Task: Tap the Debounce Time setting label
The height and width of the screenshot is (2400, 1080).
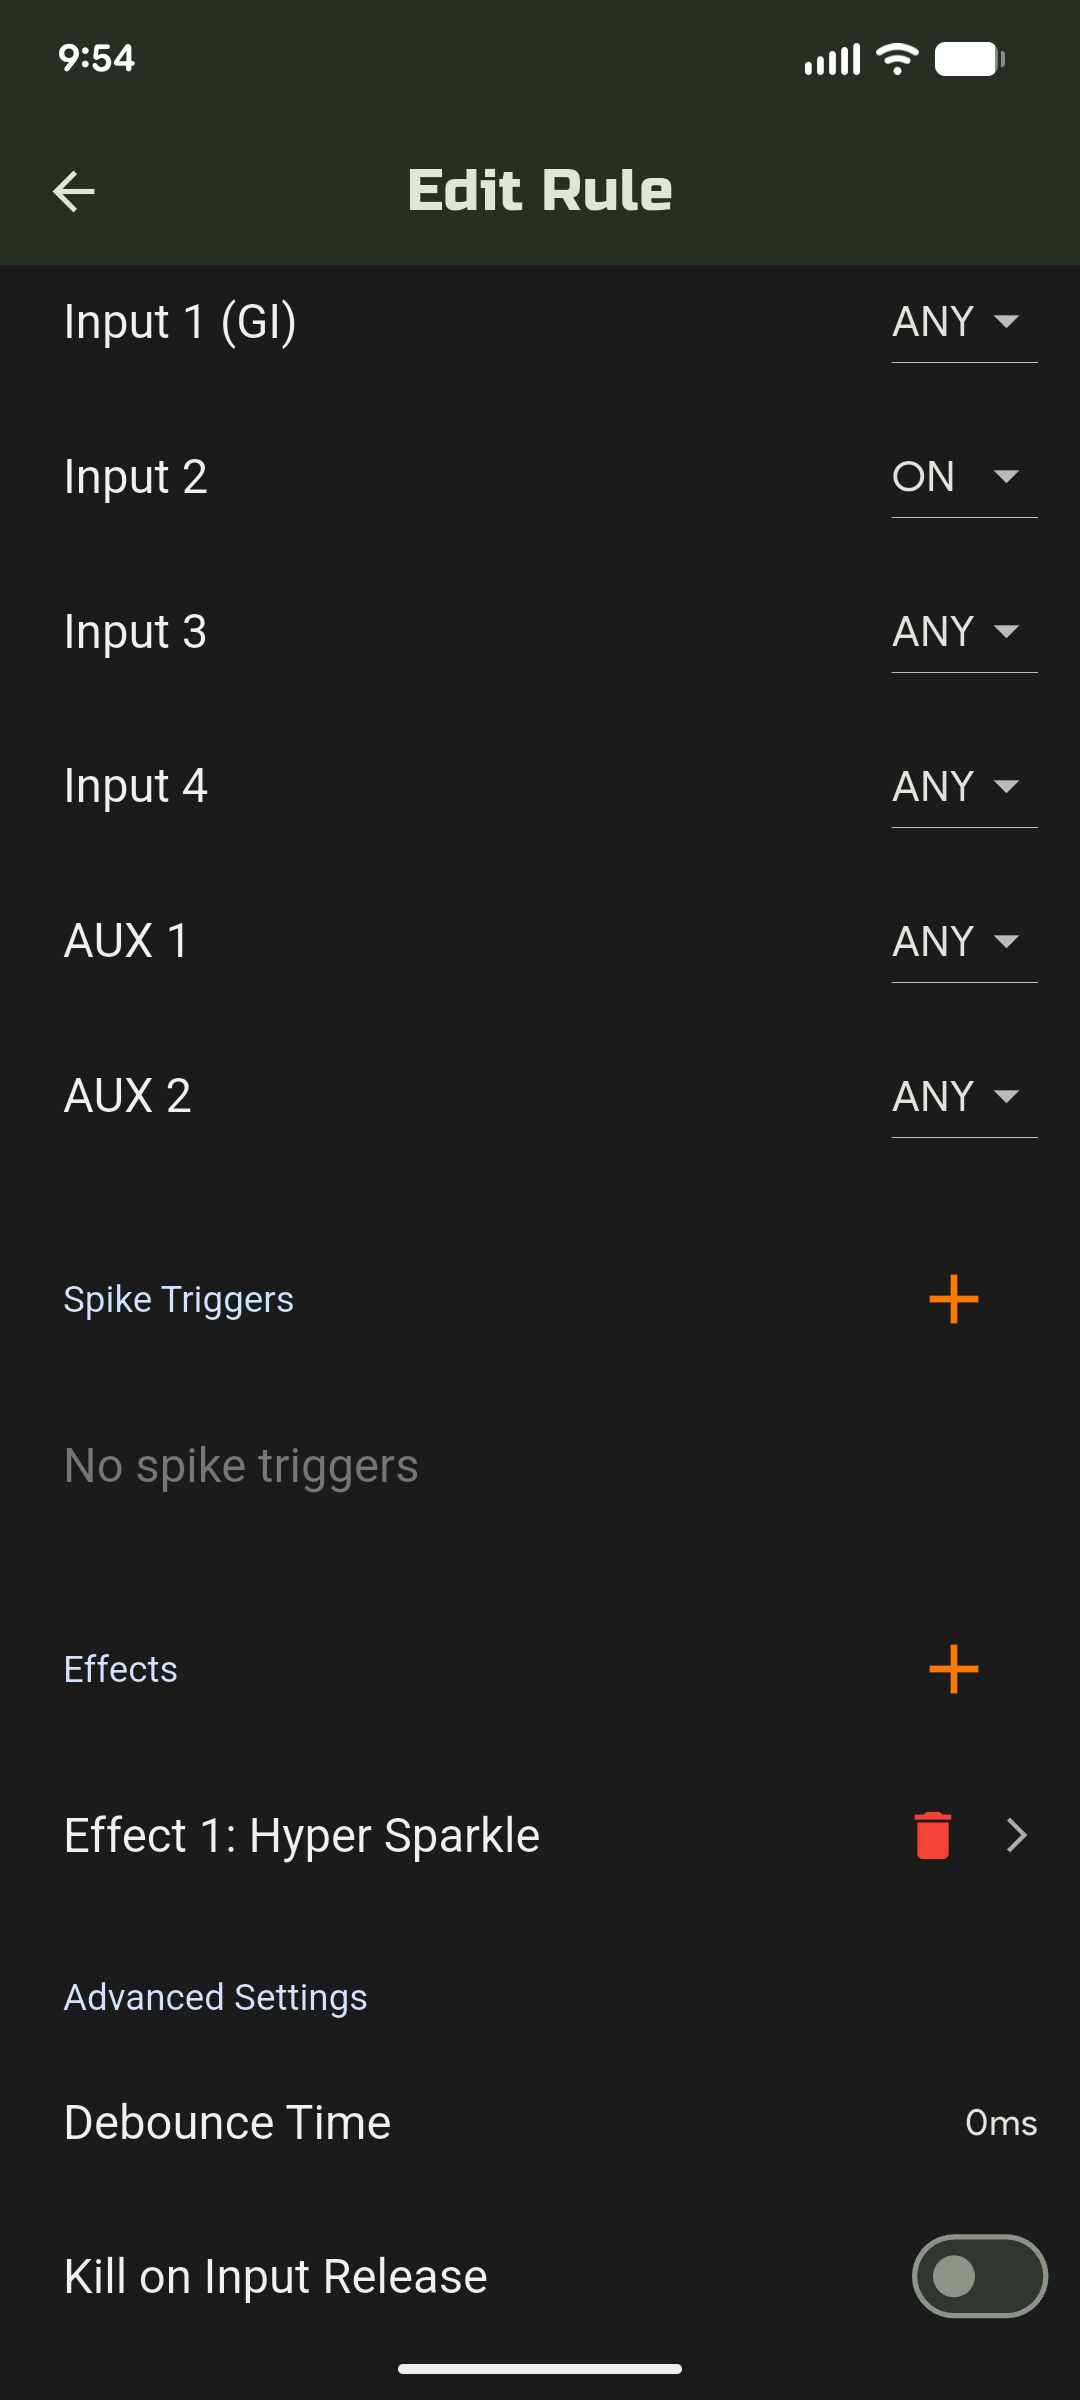Action: pyautogui.click(x=228, y=2122)
